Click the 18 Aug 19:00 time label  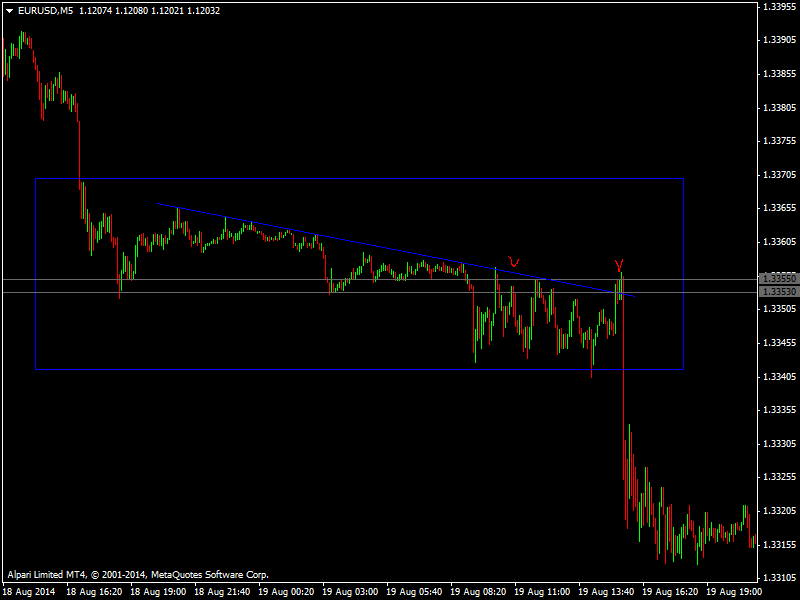(158, 592)
